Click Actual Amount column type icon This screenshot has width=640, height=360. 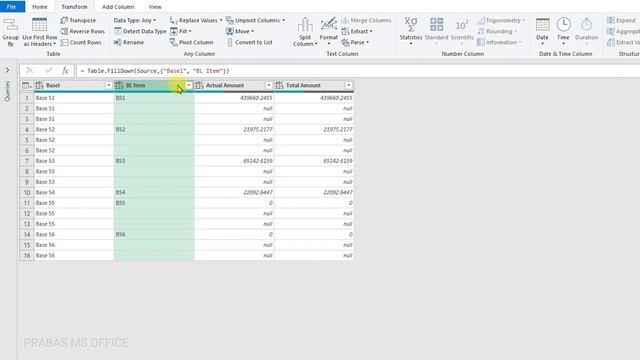click(x=199, y=85)
